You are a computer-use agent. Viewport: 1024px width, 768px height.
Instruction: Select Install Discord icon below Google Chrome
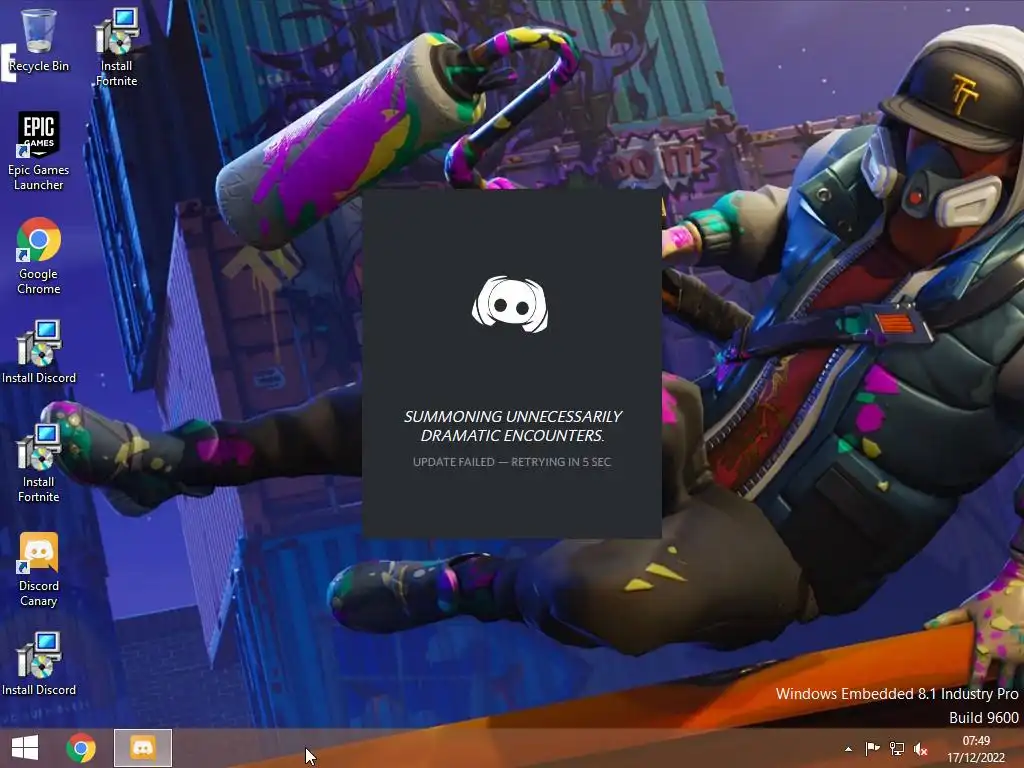tap(39, 351)
